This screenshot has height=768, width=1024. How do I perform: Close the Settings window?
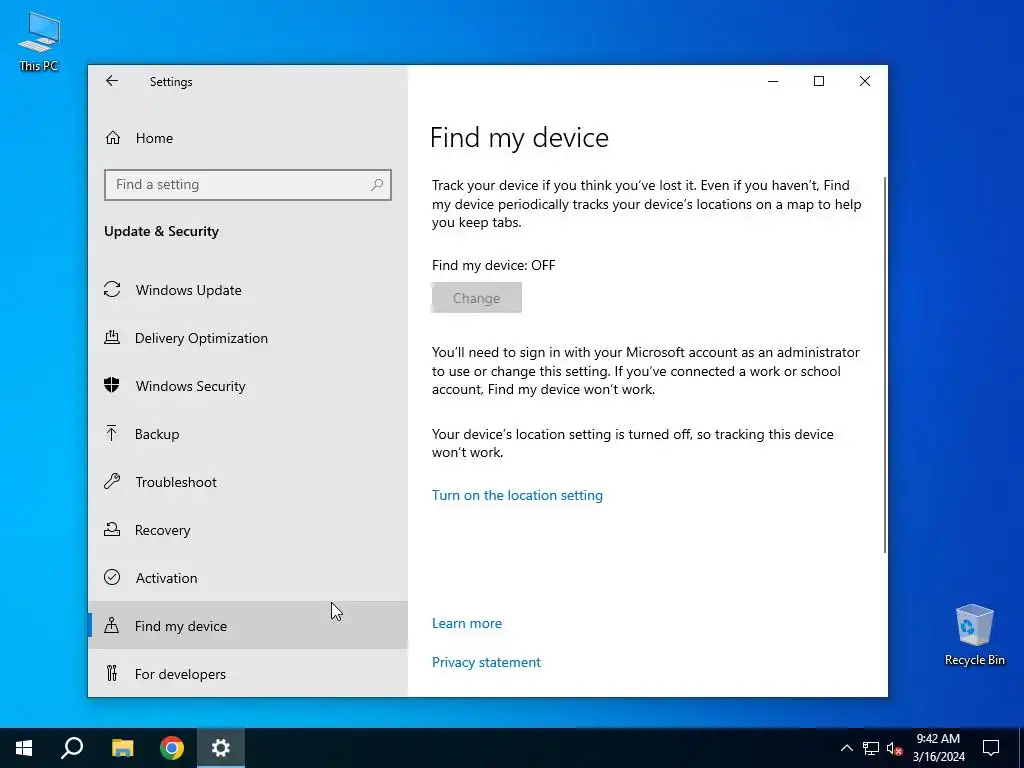[865, 81]
